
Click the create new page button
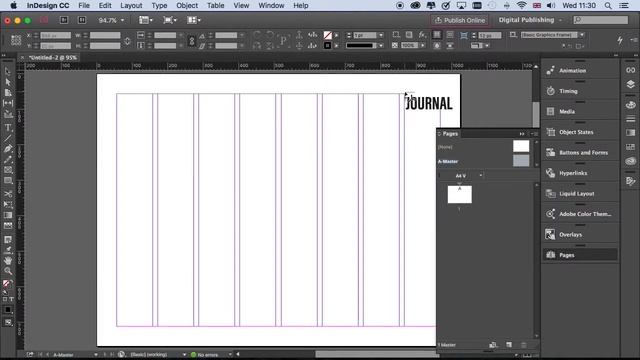coord(509,345)
